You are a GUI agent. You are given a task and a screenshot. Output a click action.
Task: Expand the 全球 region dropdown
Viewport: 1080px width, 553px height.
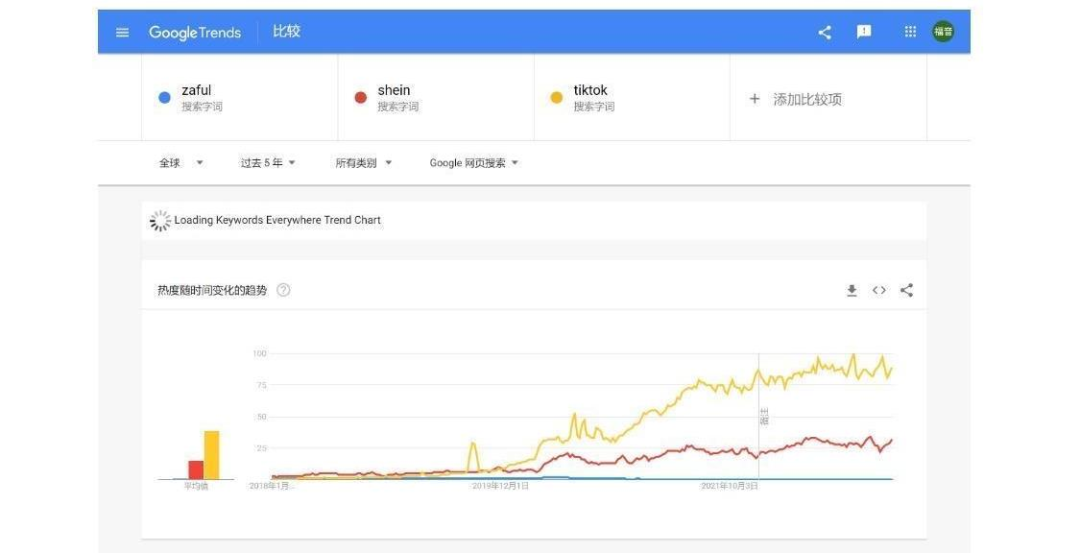181,163
